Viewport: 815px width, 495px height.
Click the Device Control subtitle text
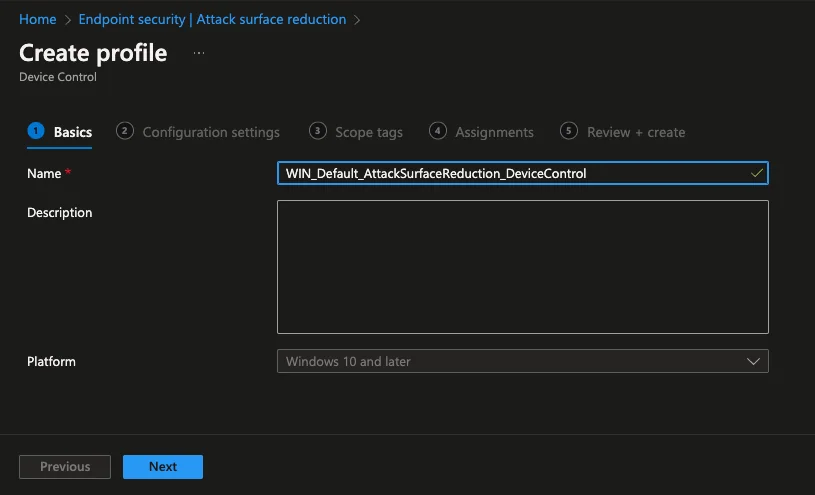click(58, 77)
